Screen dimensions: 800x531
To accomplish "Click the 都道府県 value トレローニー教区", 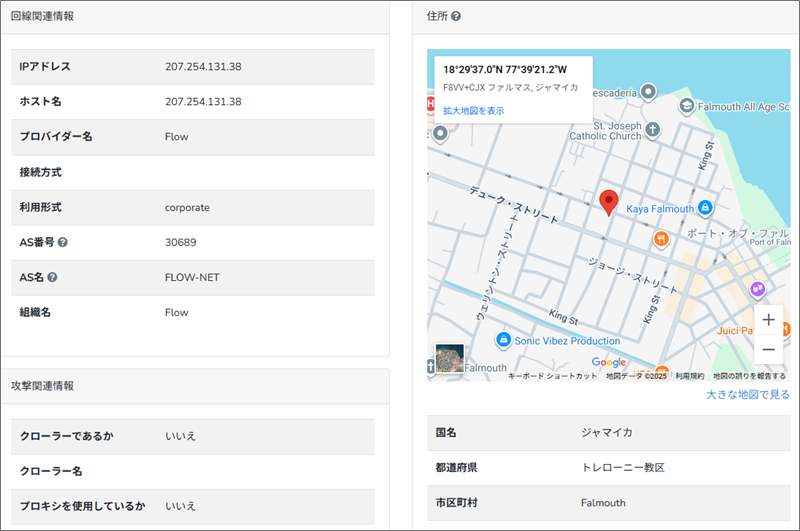I will [623, 468].
